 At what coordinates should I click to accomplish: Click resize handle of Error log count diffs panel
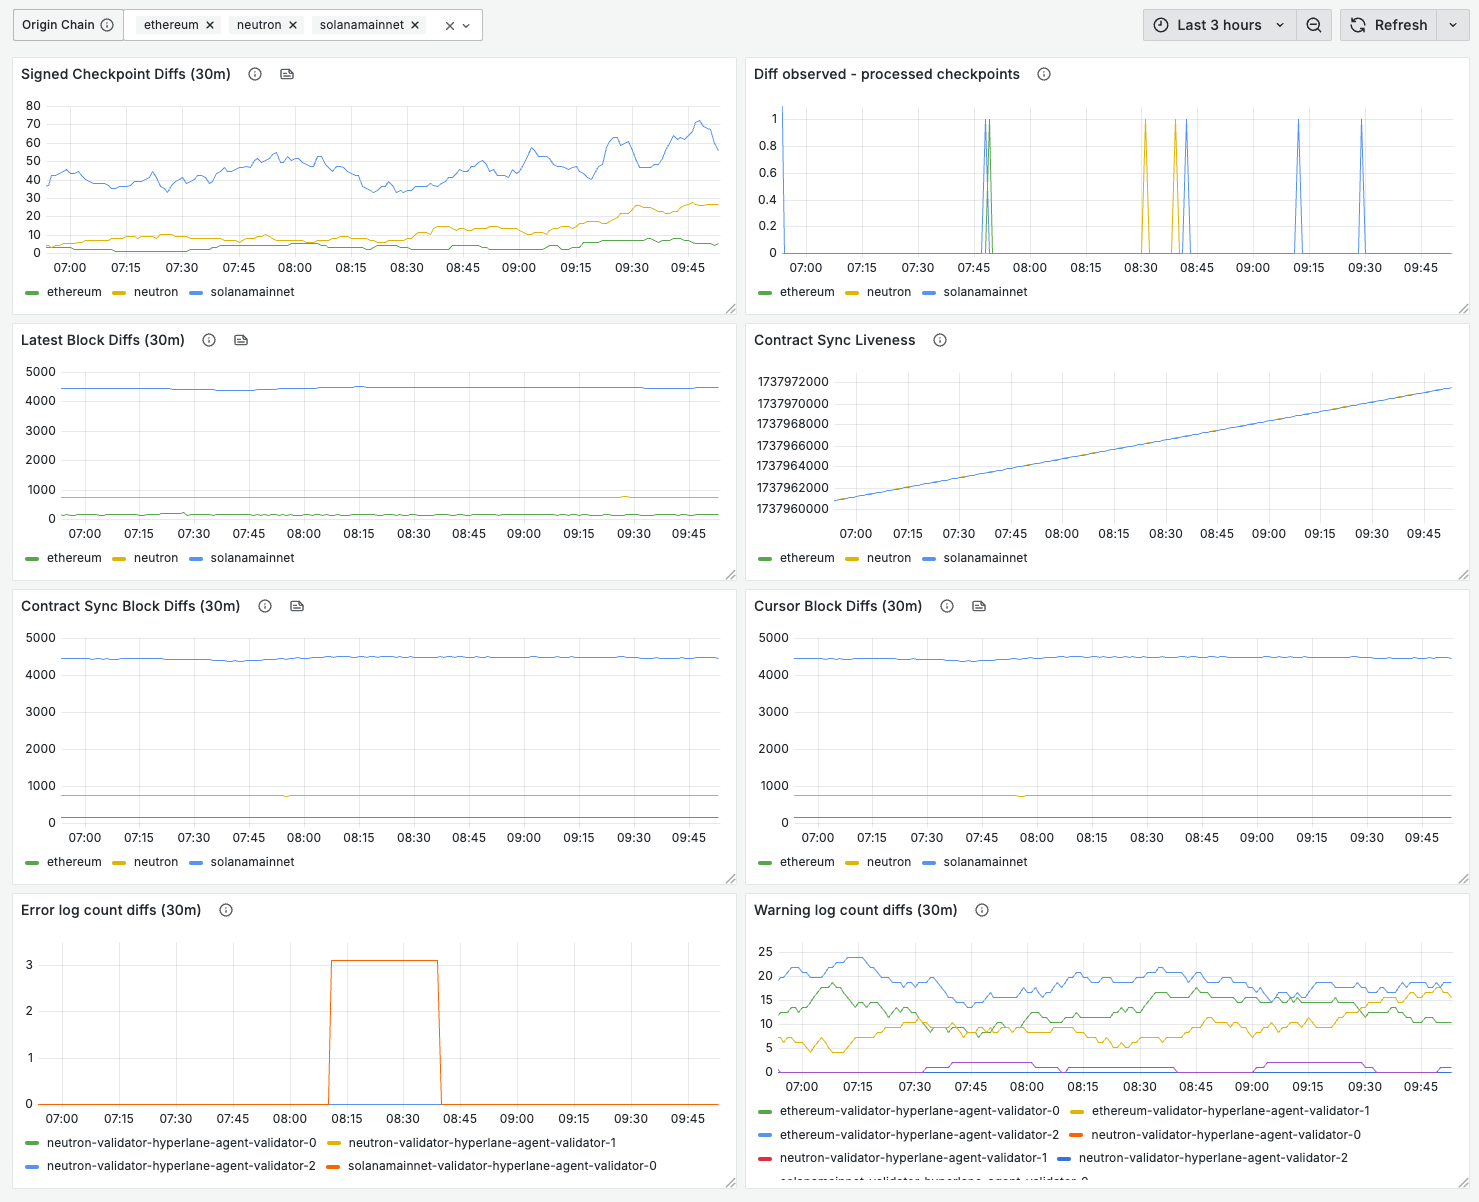(x=730, y=1183)
